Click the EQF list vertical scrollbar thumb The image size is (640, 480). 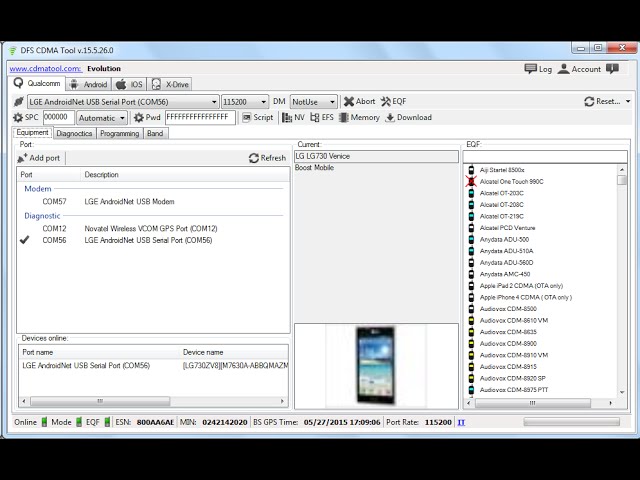[x=622, y=180]
